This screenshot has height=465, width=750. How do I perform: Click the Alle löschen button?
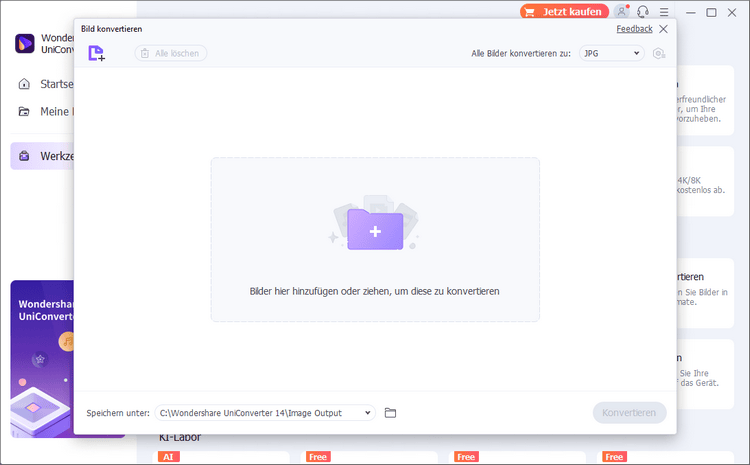click(x=171, y=53)
